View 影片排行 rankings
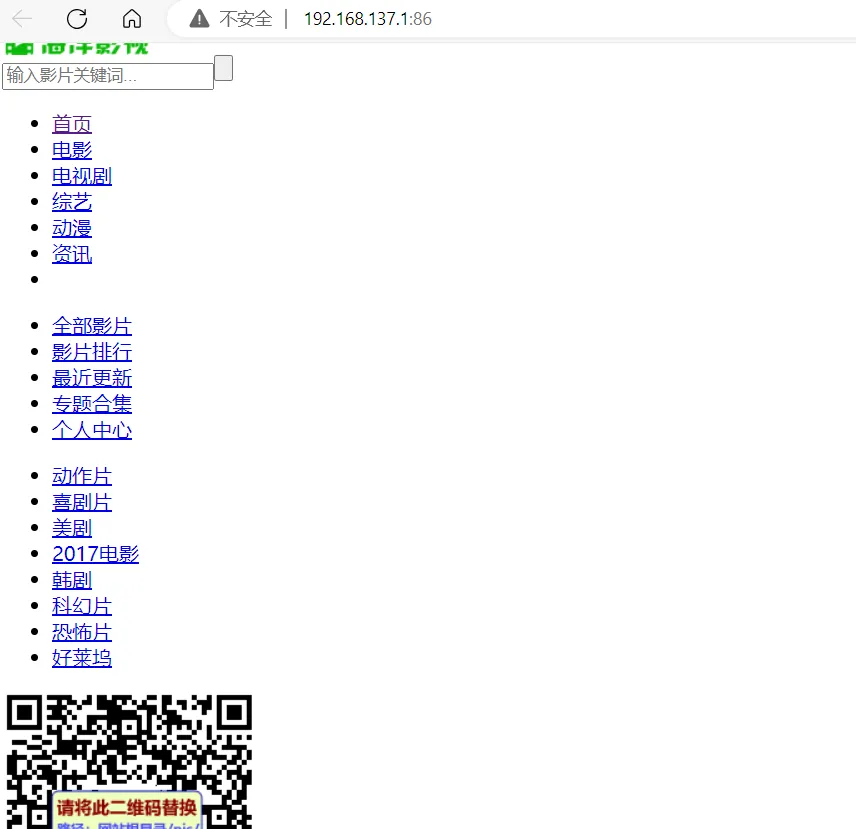 point(92,351)
